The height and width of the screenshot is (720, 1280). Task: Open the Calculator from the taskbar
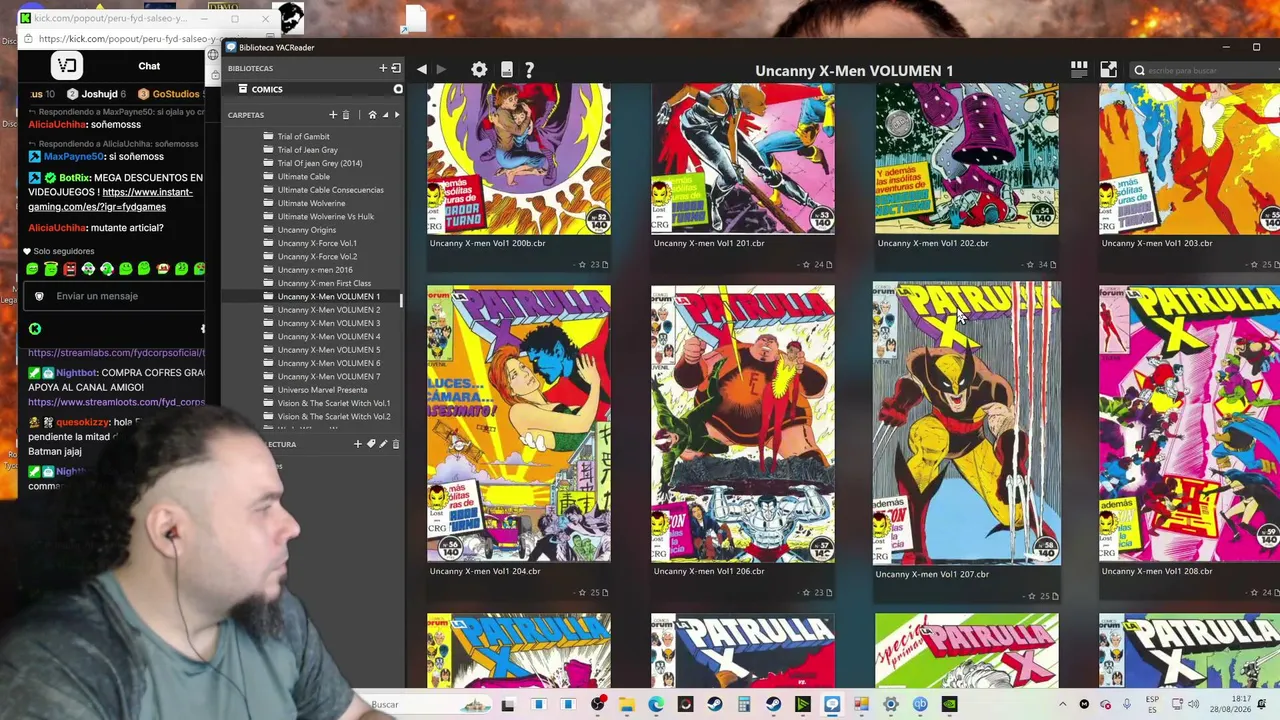pyautogui.click(x=743, y=704)
